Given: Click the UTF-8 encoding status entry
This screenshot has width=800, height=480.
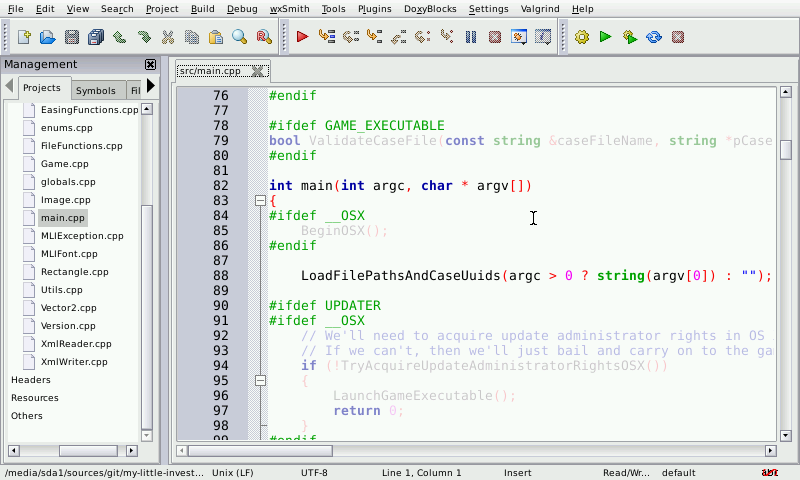Looking at the screenshot, I should [314, 473].
